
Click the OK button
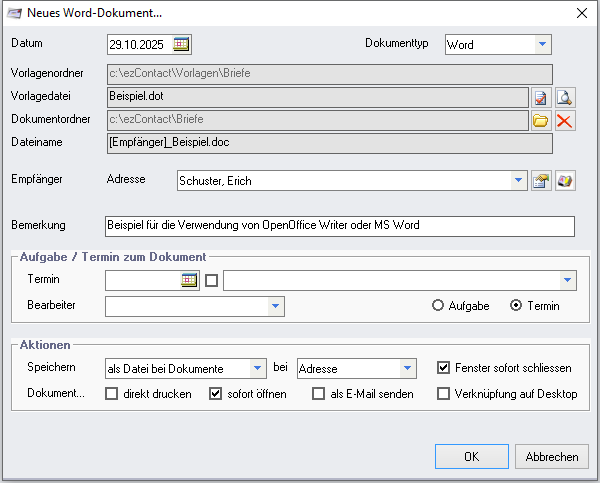pos(471,457)
